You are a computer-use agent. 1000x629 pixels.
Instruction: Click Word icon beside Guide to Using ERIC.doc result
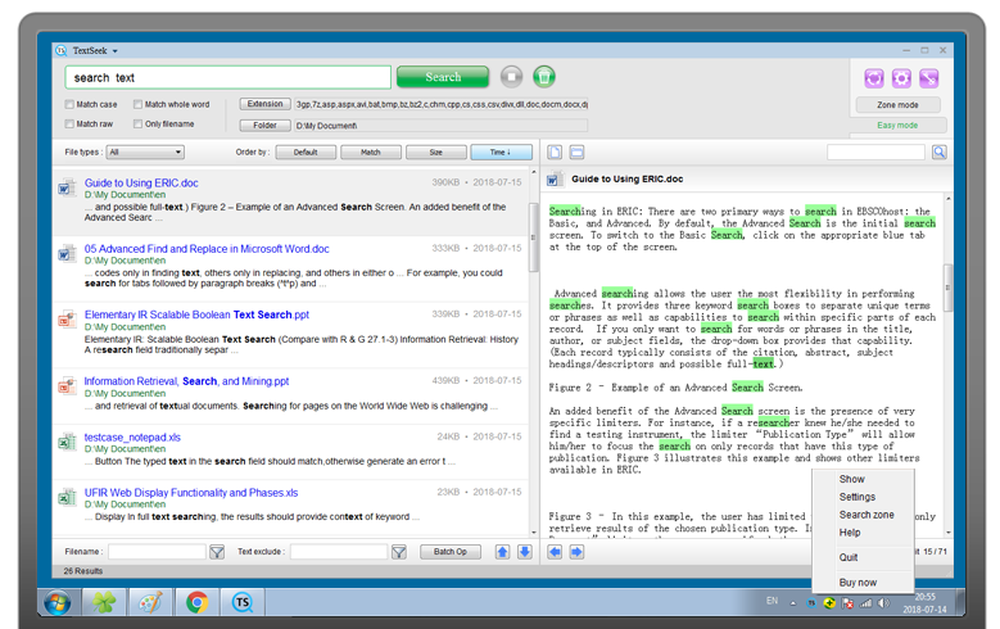point(66,188)
